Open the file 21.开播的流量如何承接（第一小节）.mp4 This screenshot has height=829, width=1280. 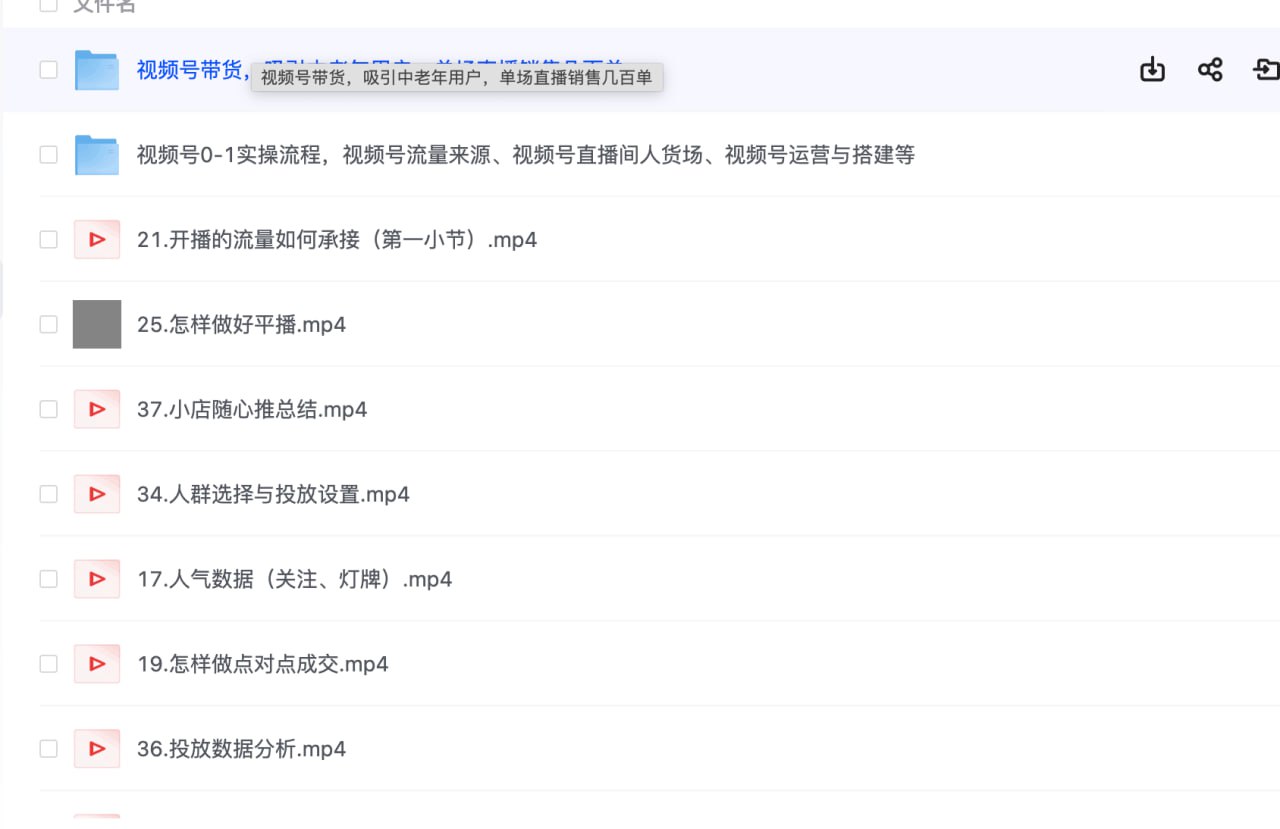coord(337,239)
